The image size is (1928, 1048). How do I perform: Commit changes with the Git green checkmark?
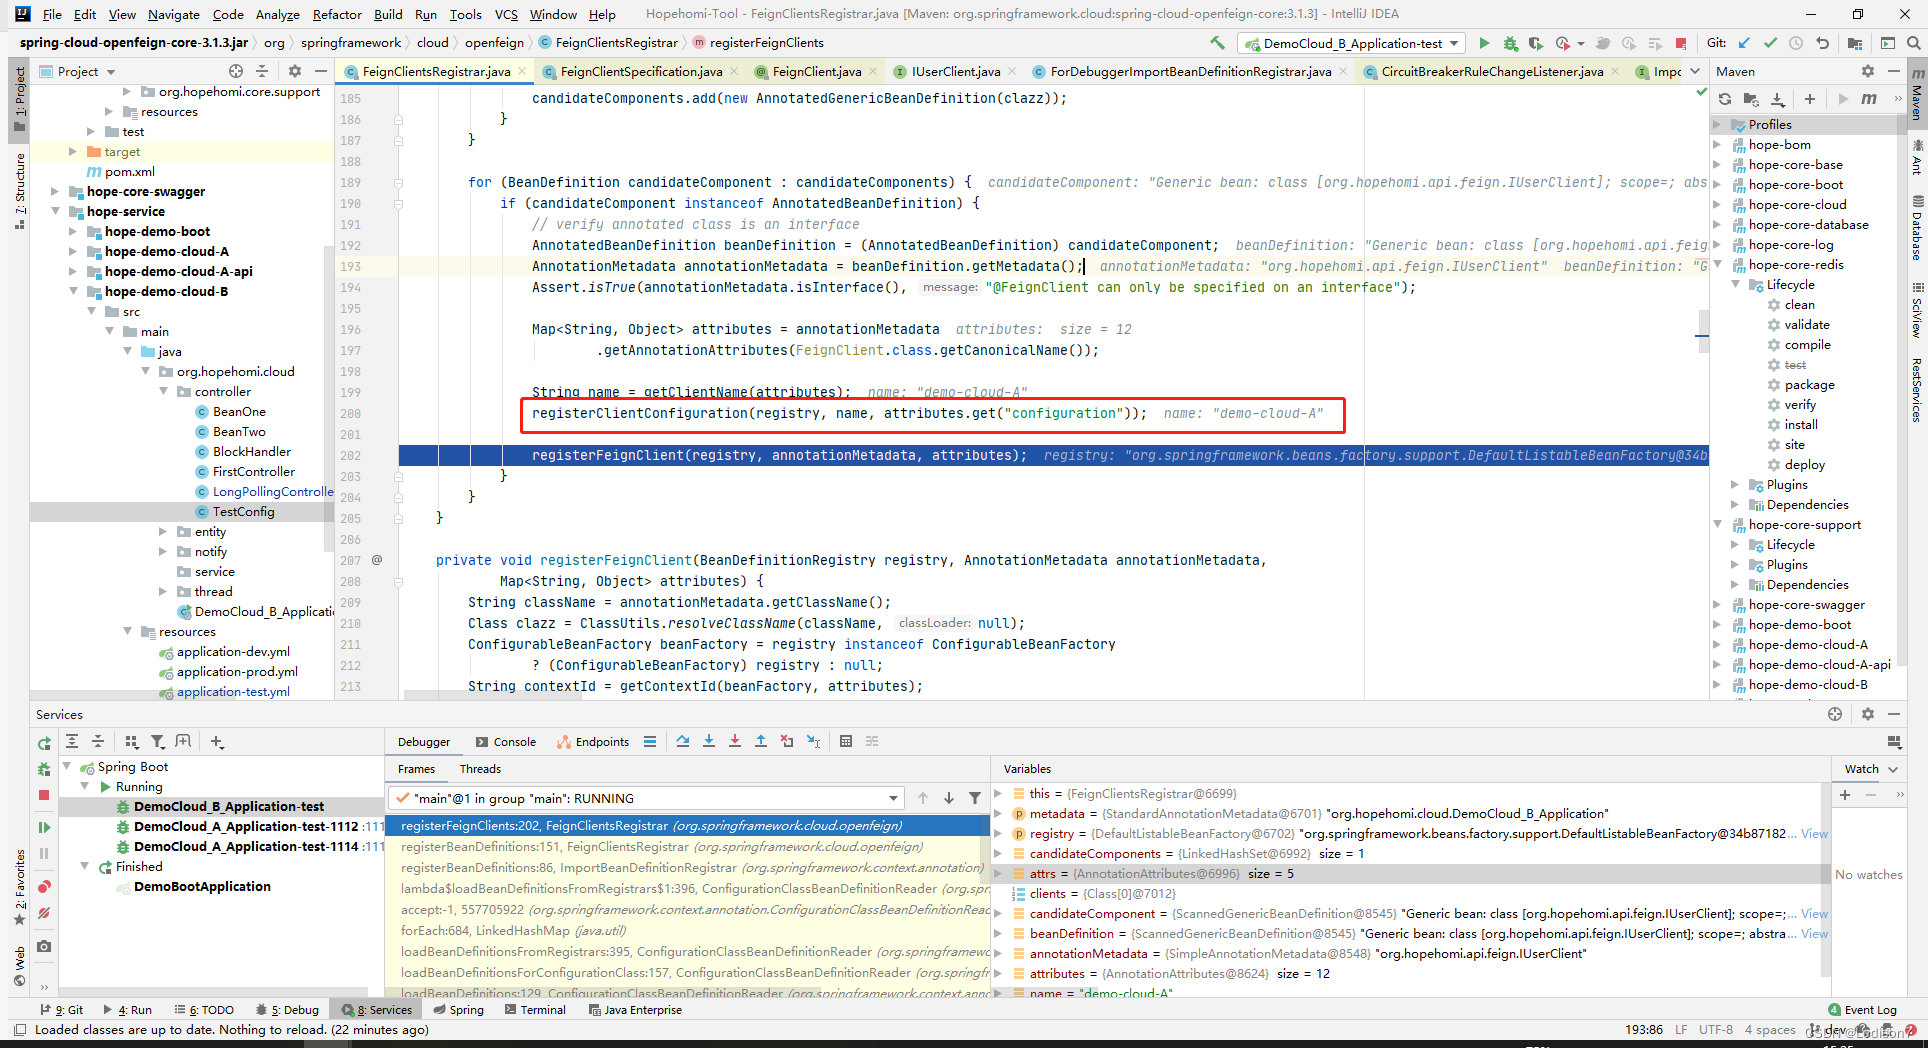1770,43
